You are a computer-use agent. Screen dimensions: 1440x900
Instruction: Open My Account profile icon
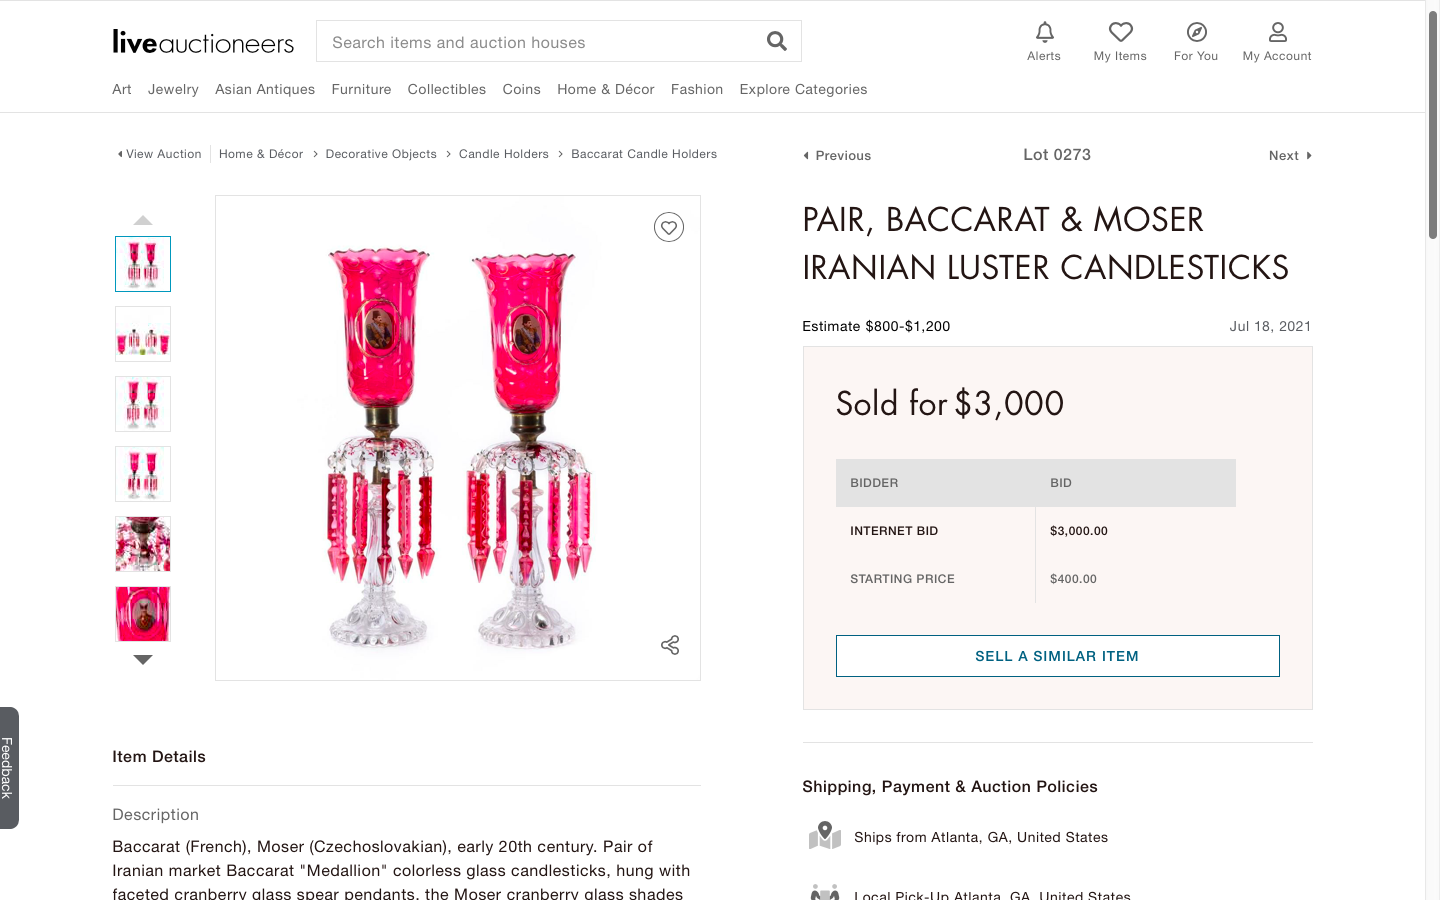pos(1277,32)
